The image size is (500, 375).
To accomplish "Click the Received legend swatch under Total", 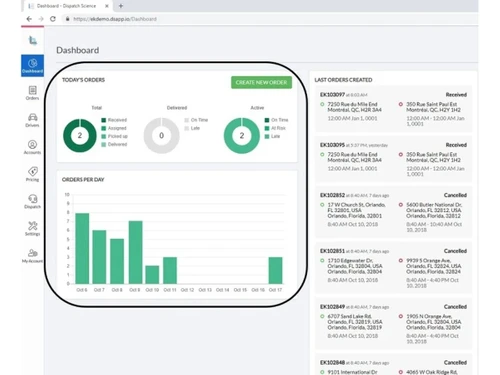I will (104, 120).
